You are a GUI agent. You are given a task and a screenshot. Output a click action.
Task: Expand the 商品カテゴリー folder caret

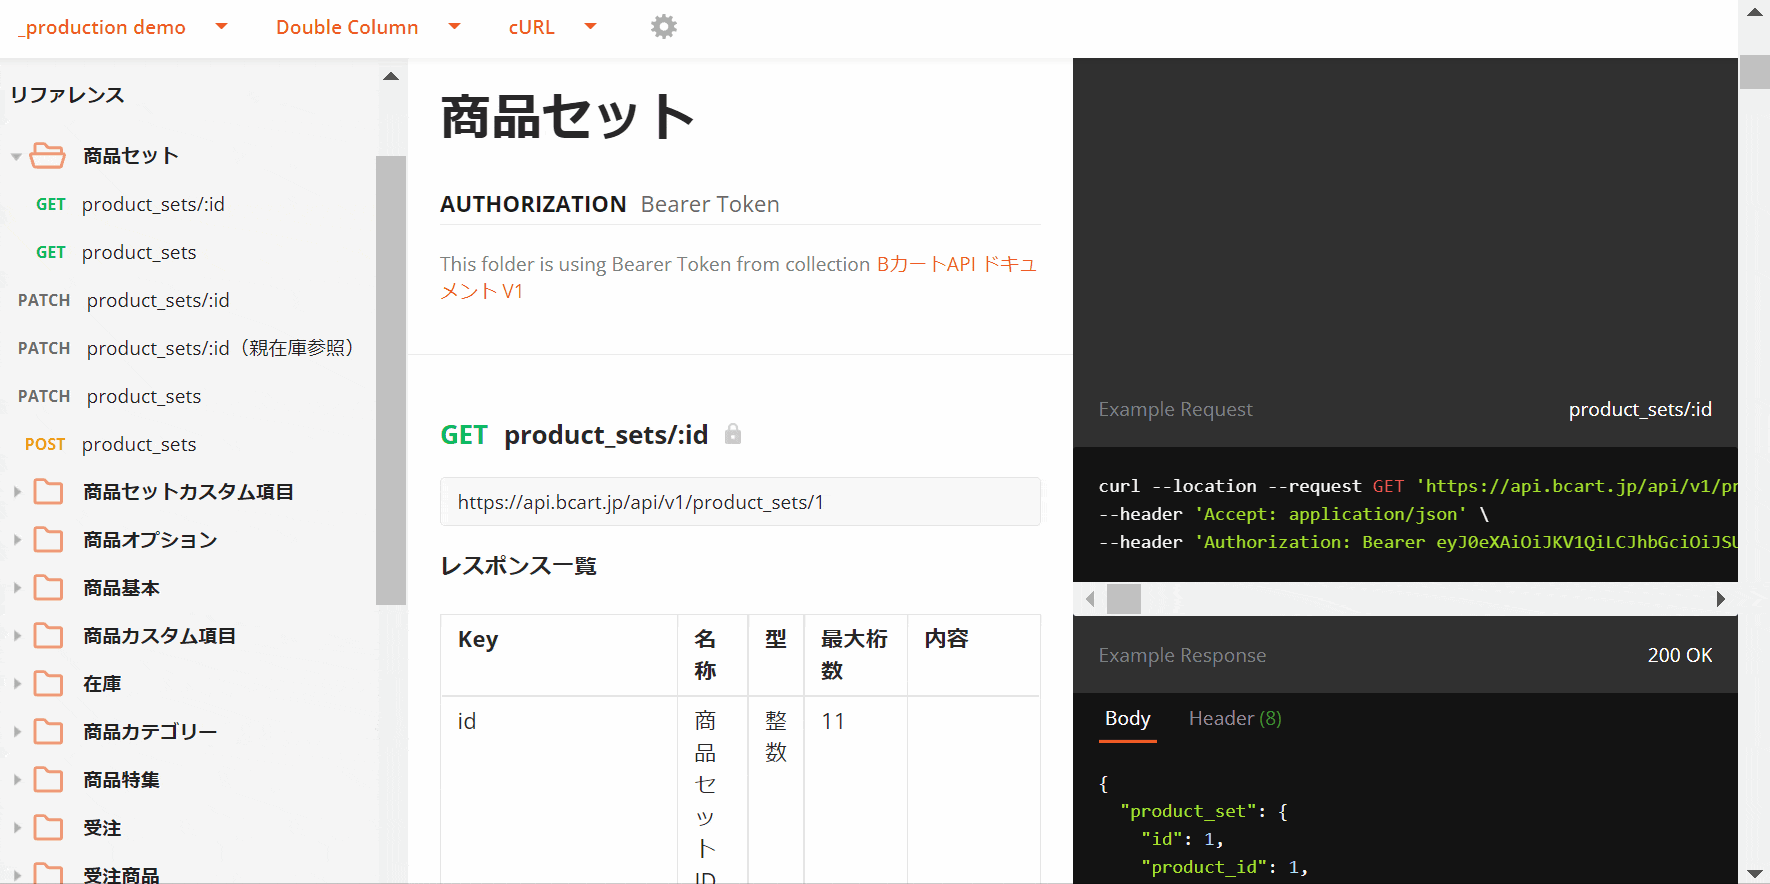coord(17,732)
